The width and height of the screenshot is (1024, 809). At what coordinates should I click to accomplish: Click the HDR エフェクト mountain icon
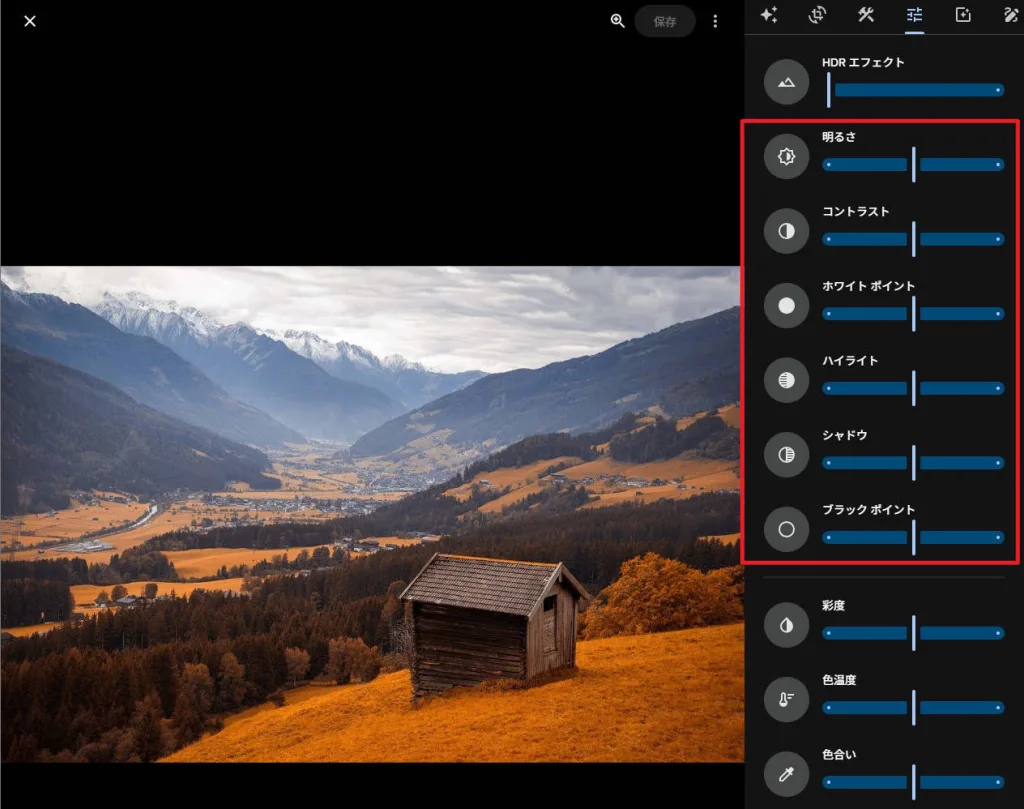786,82
